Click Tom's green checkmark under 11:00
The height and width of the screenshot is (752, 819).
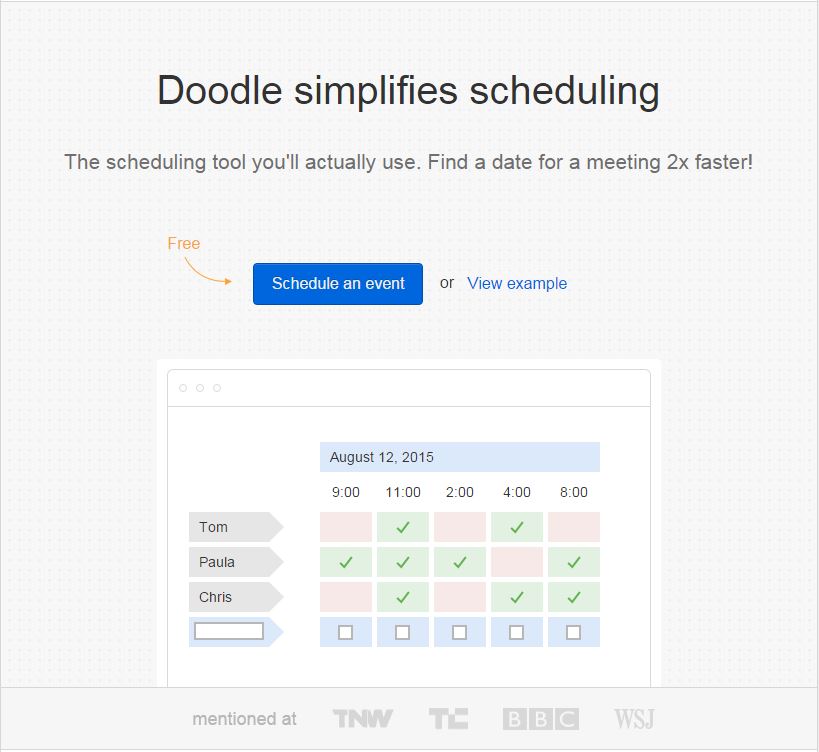click(x=403, y=527)
